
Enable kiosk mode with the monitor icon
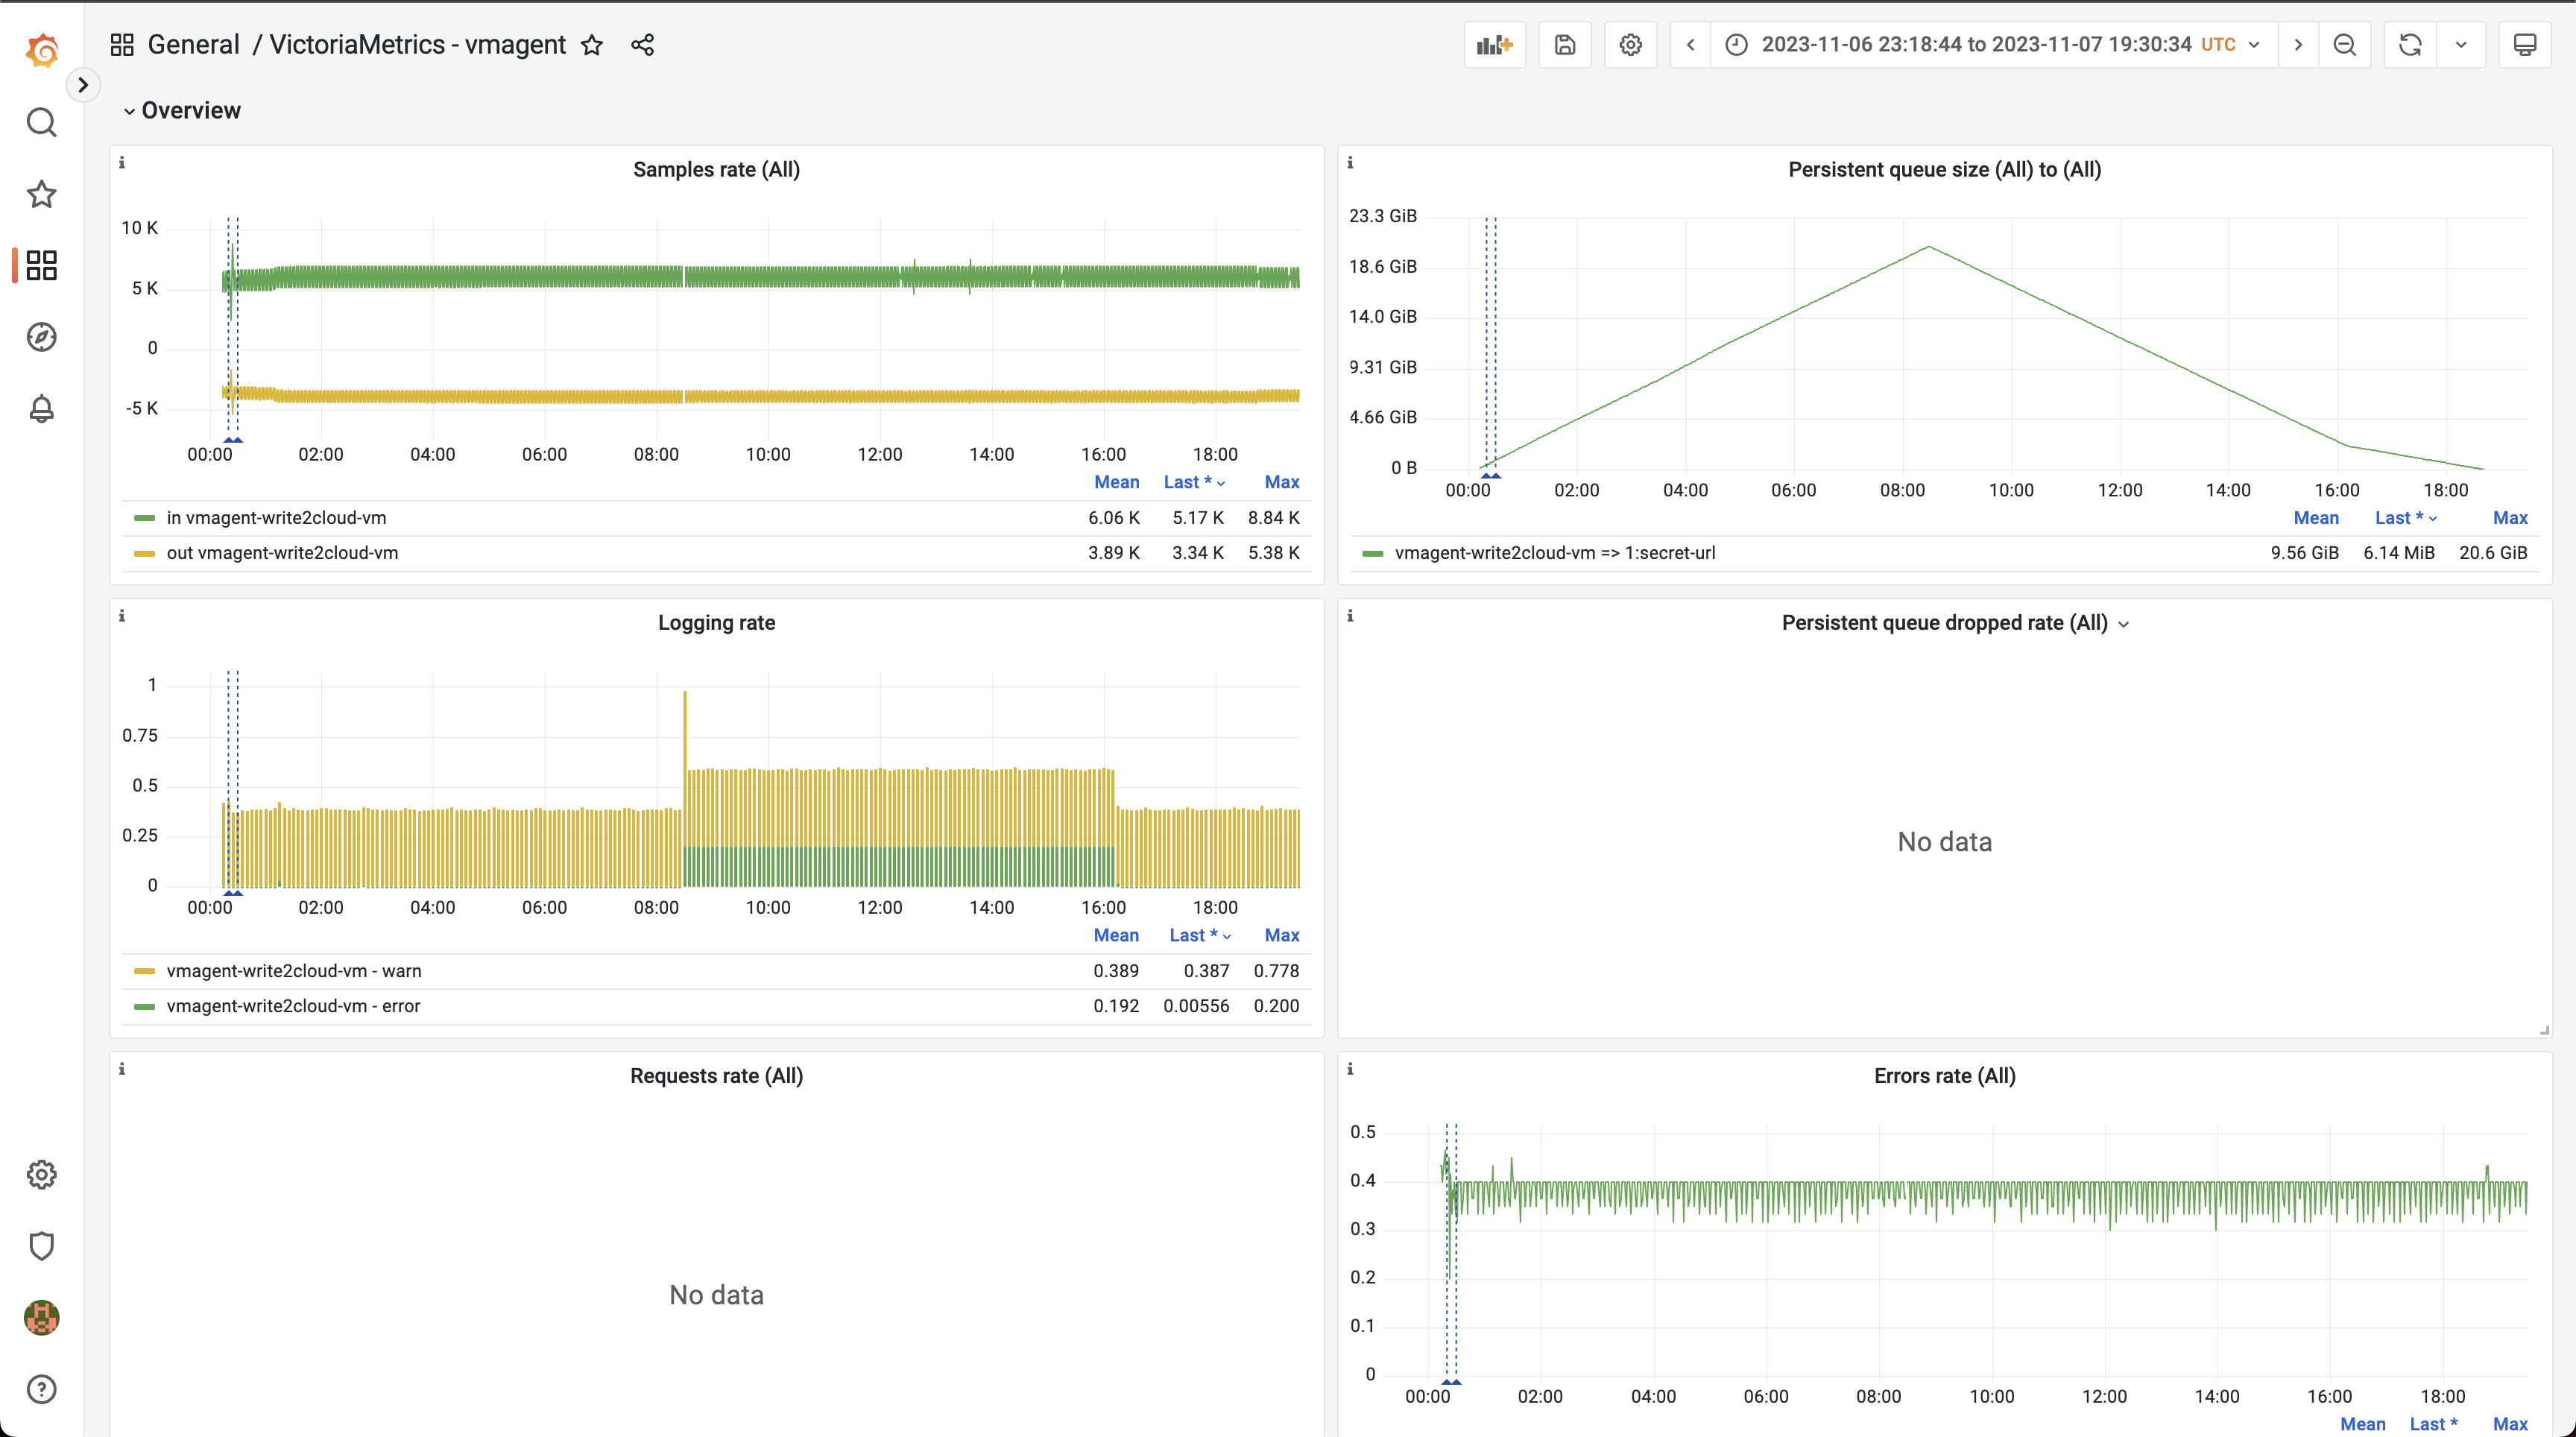(x=2525, y=44)
